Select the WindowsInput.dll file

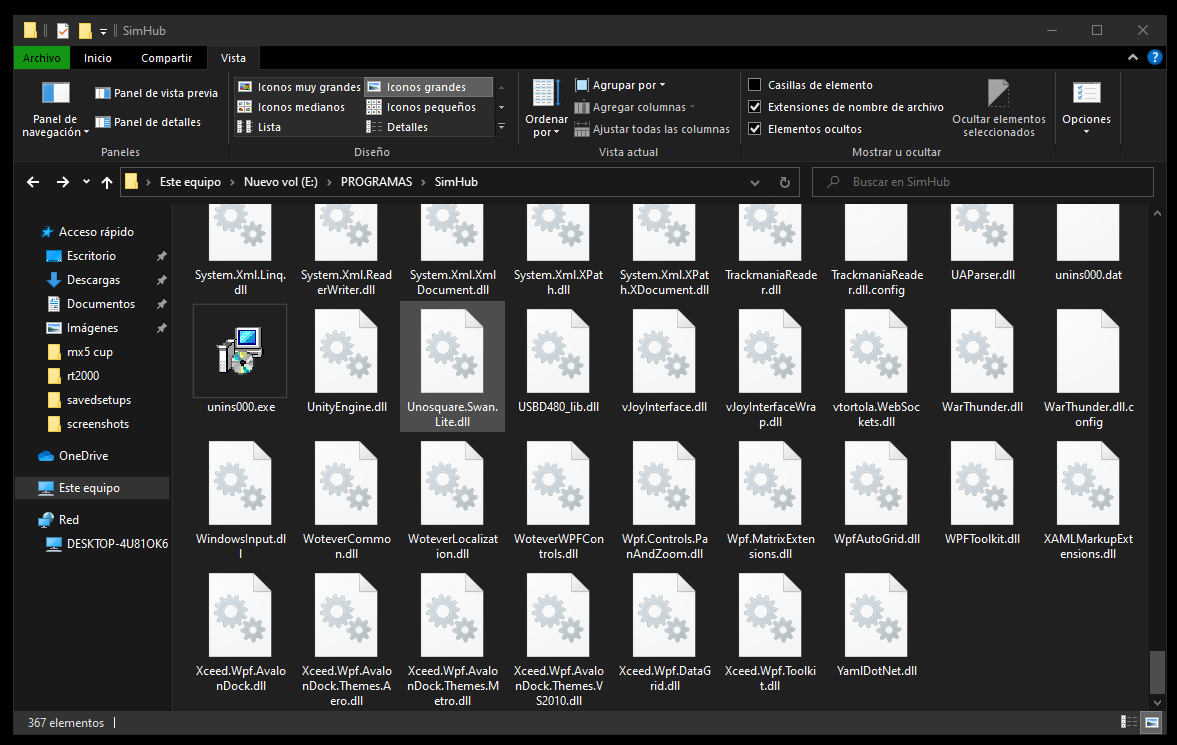(x=240, y=499)
